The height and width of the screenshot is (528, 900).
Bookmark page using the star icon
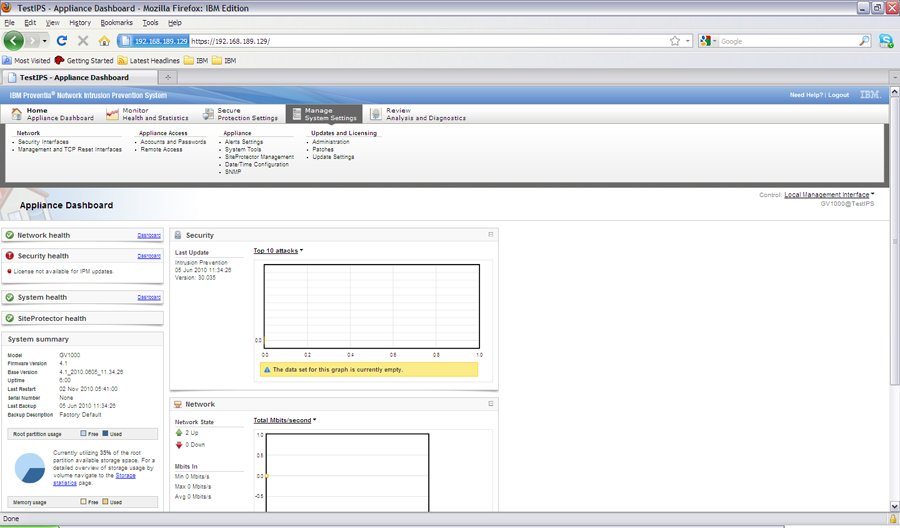(675, 41)
